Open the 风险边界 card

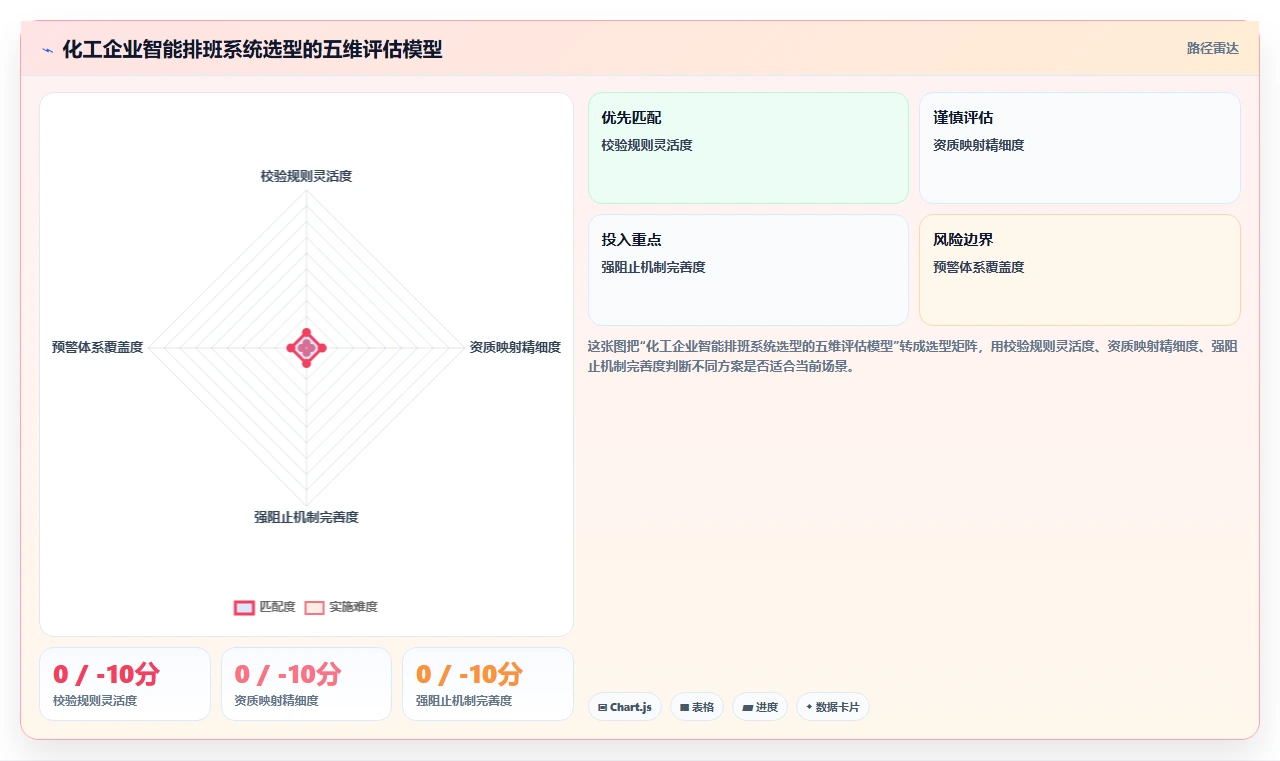pyautogui.click(x=1079, y=270)
